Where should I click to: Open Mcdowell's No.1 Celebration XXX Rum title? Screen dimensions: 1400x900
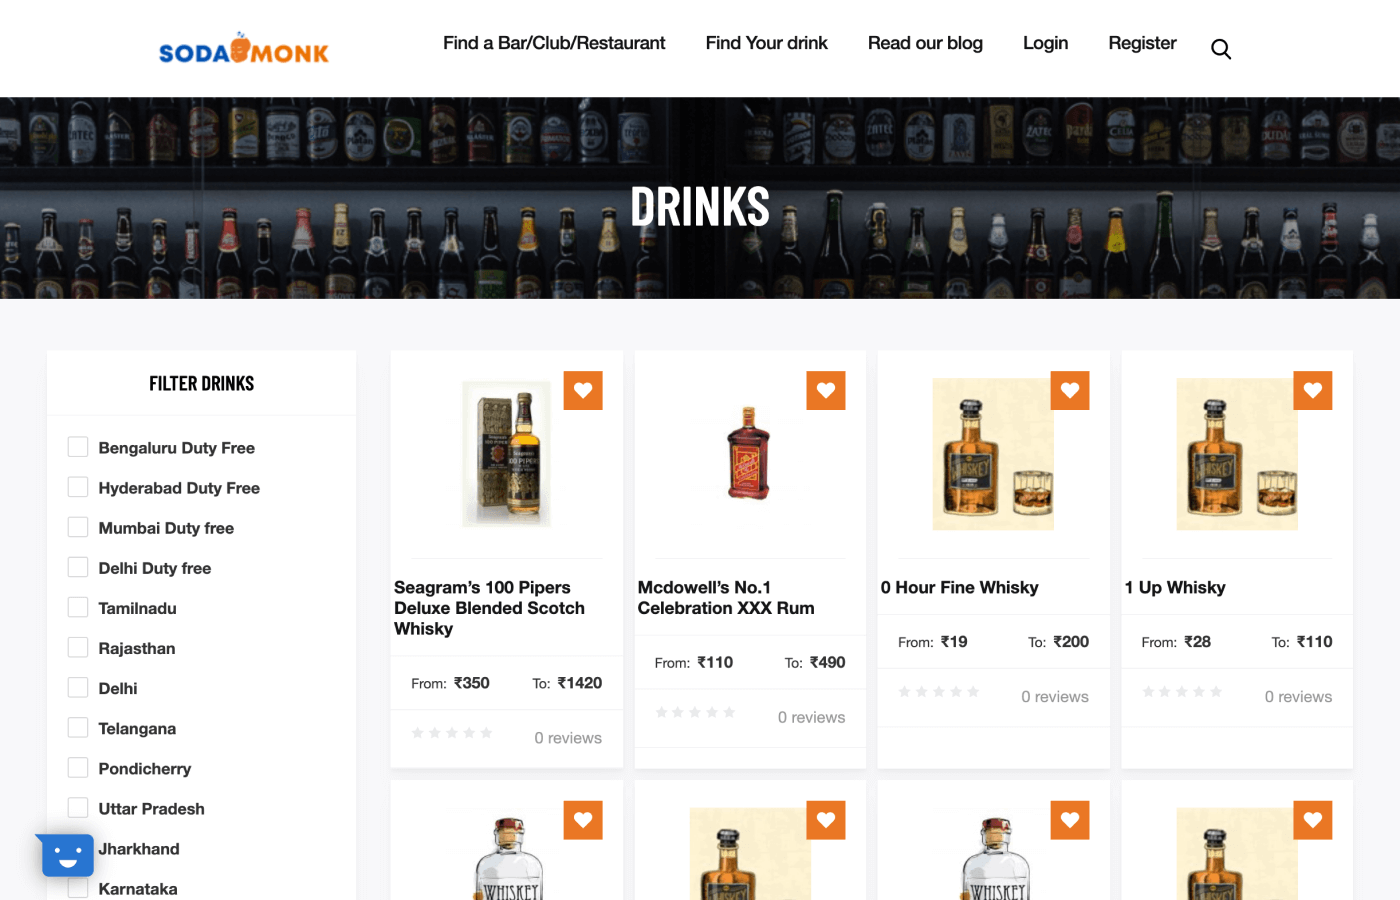point(726,598)
